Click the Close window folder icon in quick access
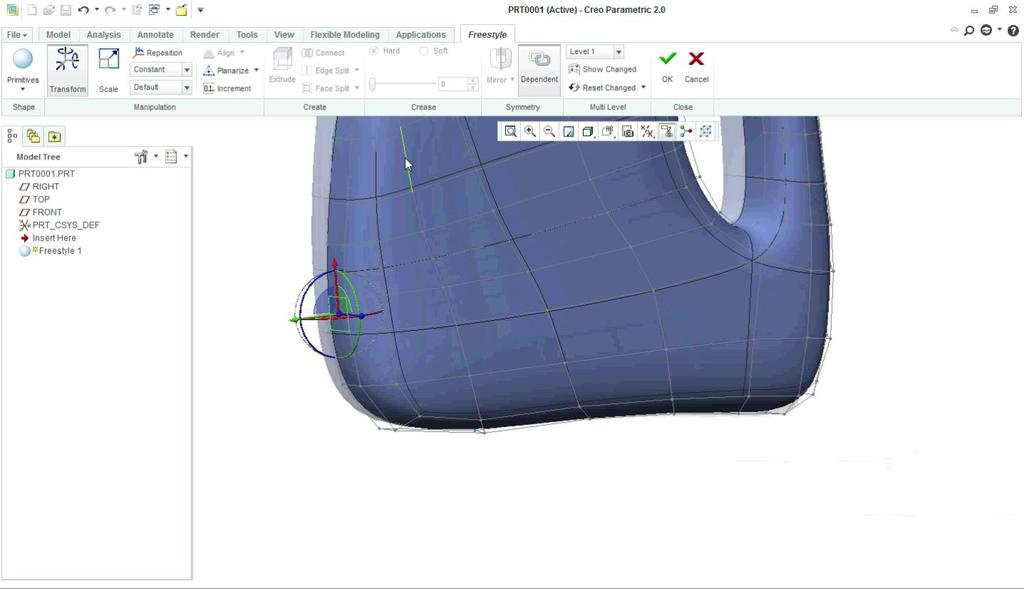1024x589 pixels. click(182, 10)
